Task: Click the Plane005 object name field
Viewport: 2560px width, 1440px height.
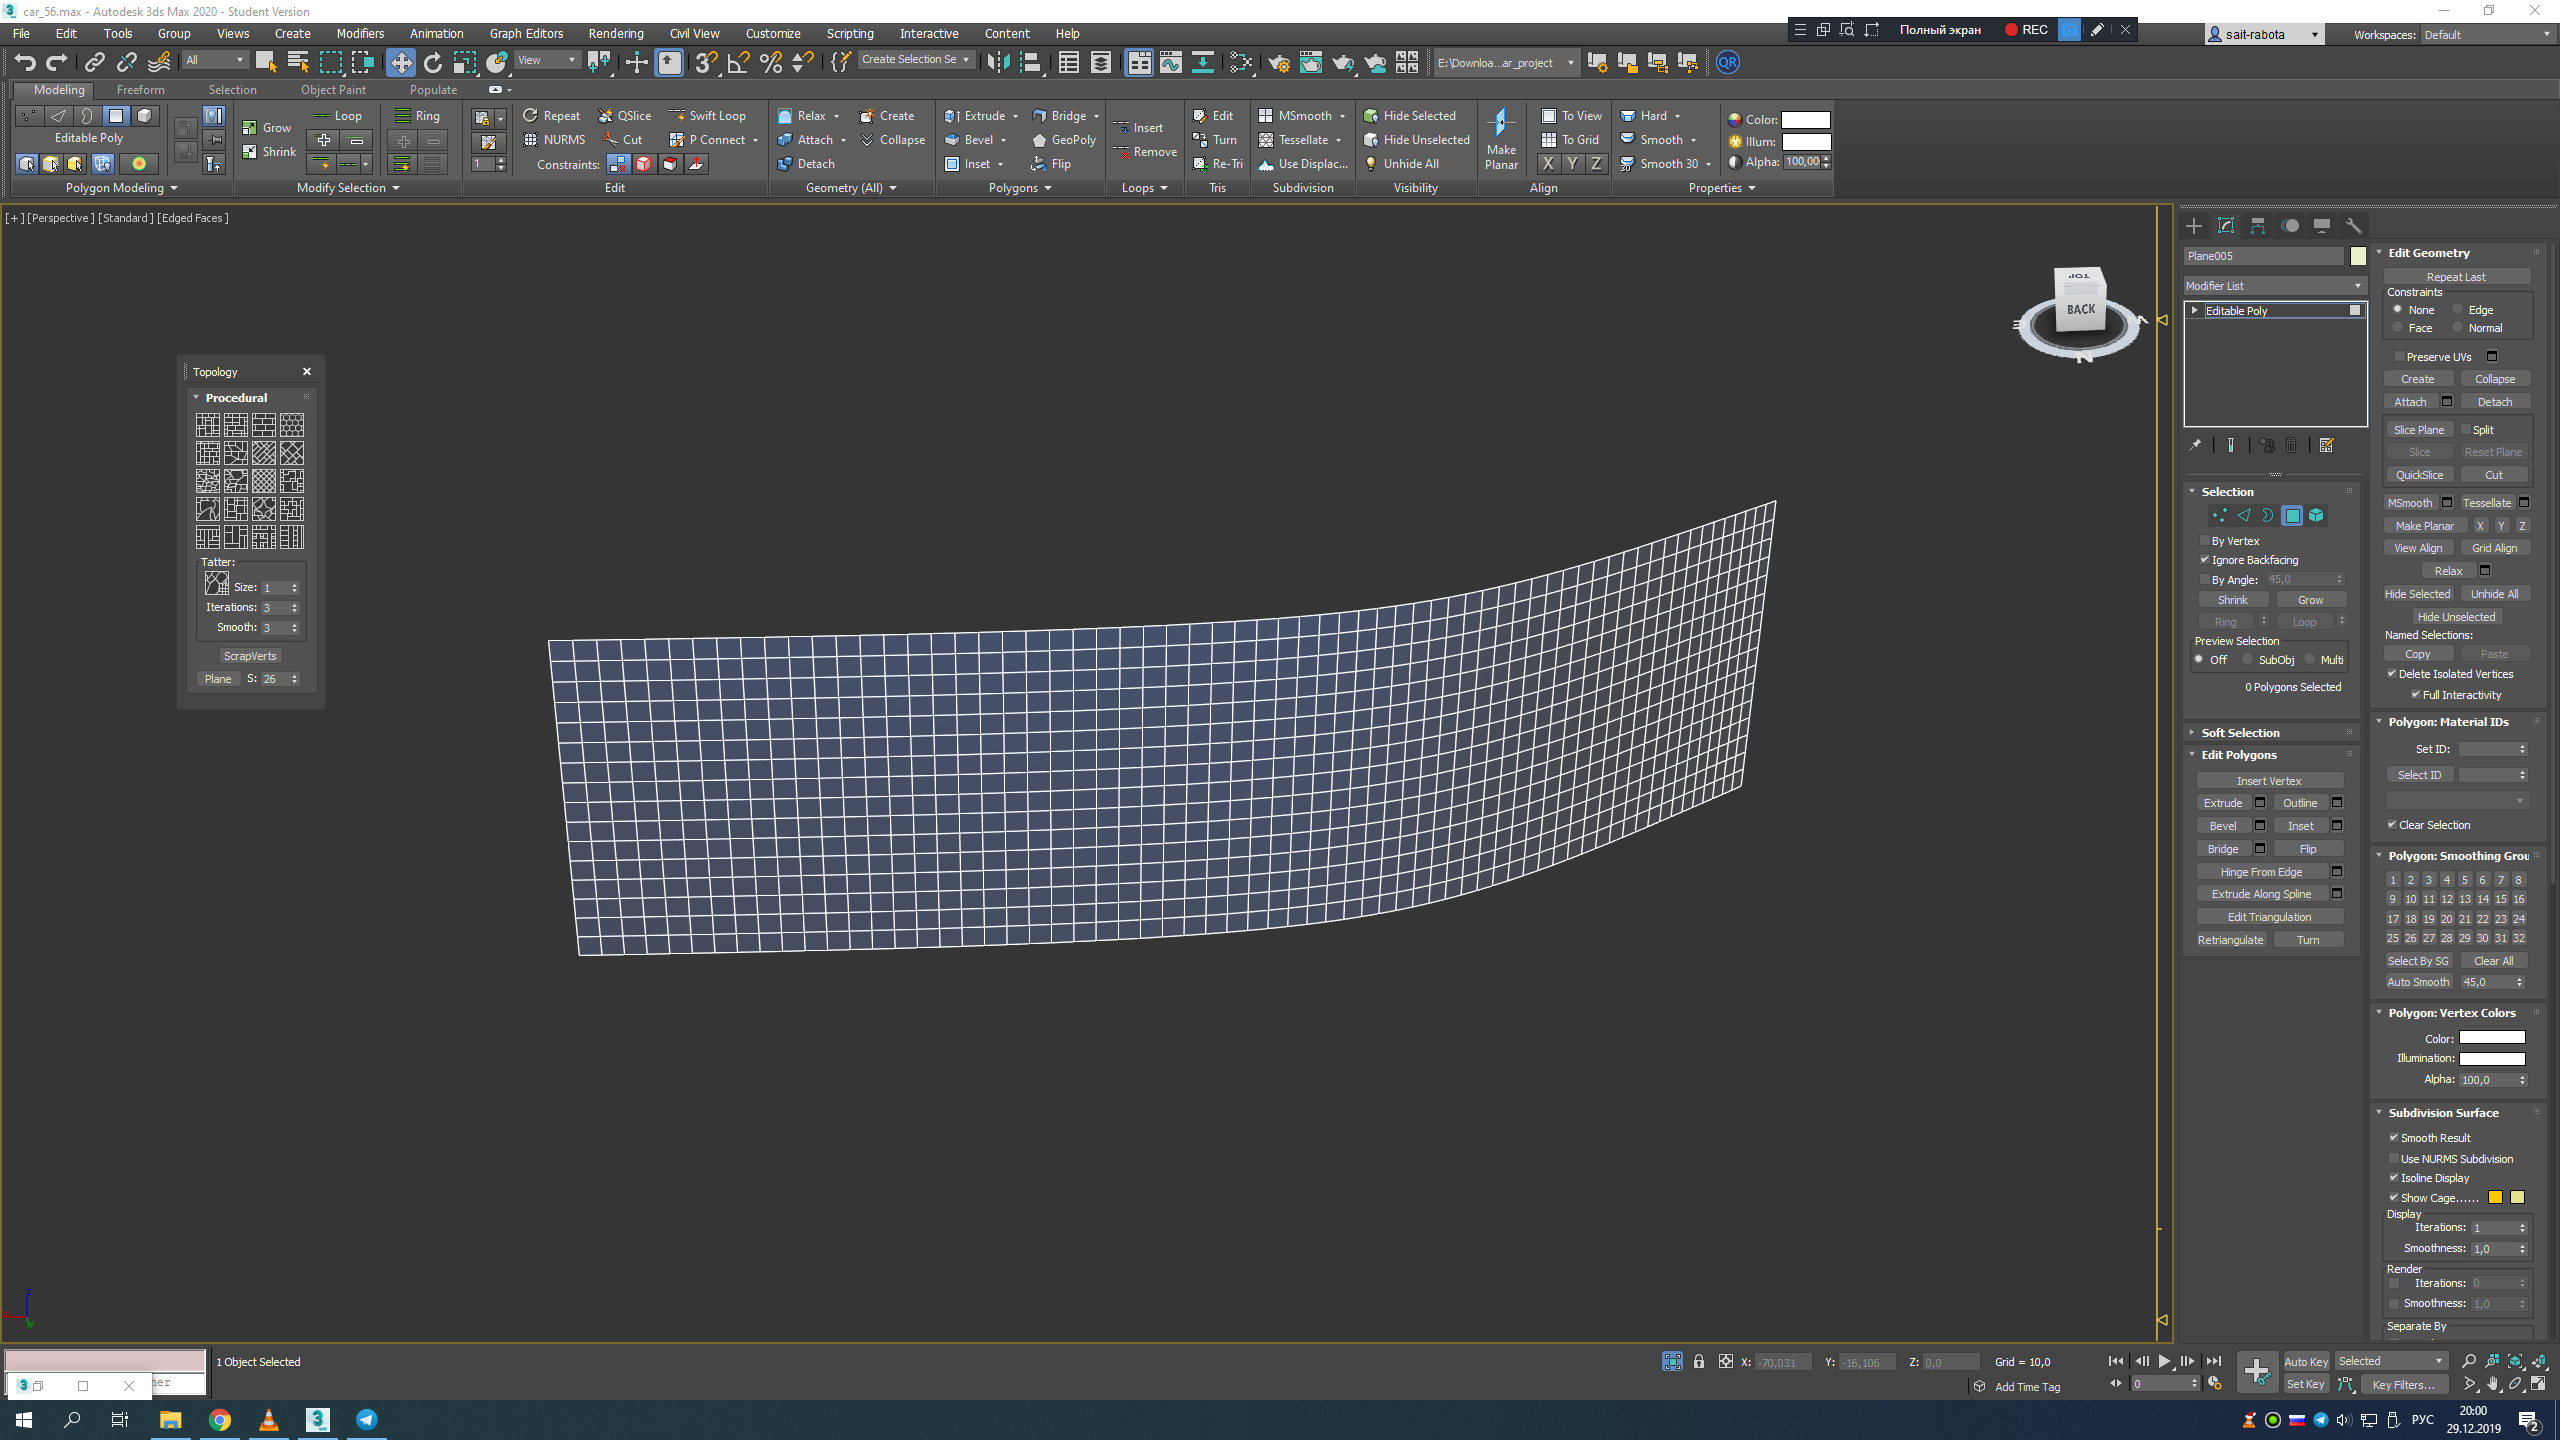Action: [x=2264, y=256]
